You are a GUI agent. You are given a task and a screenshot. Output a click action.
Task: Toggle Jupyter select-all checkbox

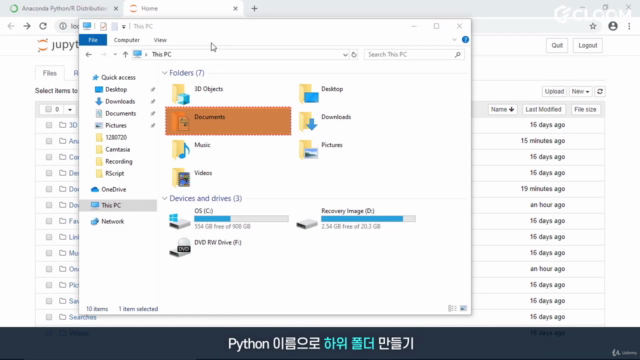pos(49,109)
